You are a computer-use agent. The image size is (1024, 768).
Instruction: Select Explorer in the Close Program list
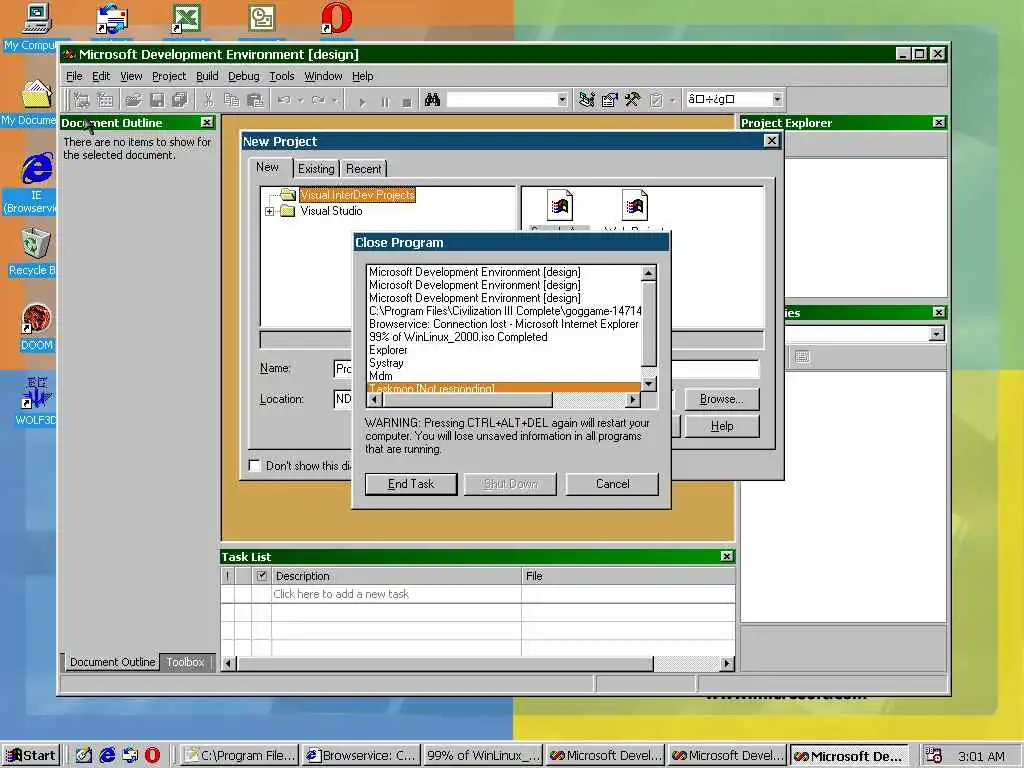point(504,350)
